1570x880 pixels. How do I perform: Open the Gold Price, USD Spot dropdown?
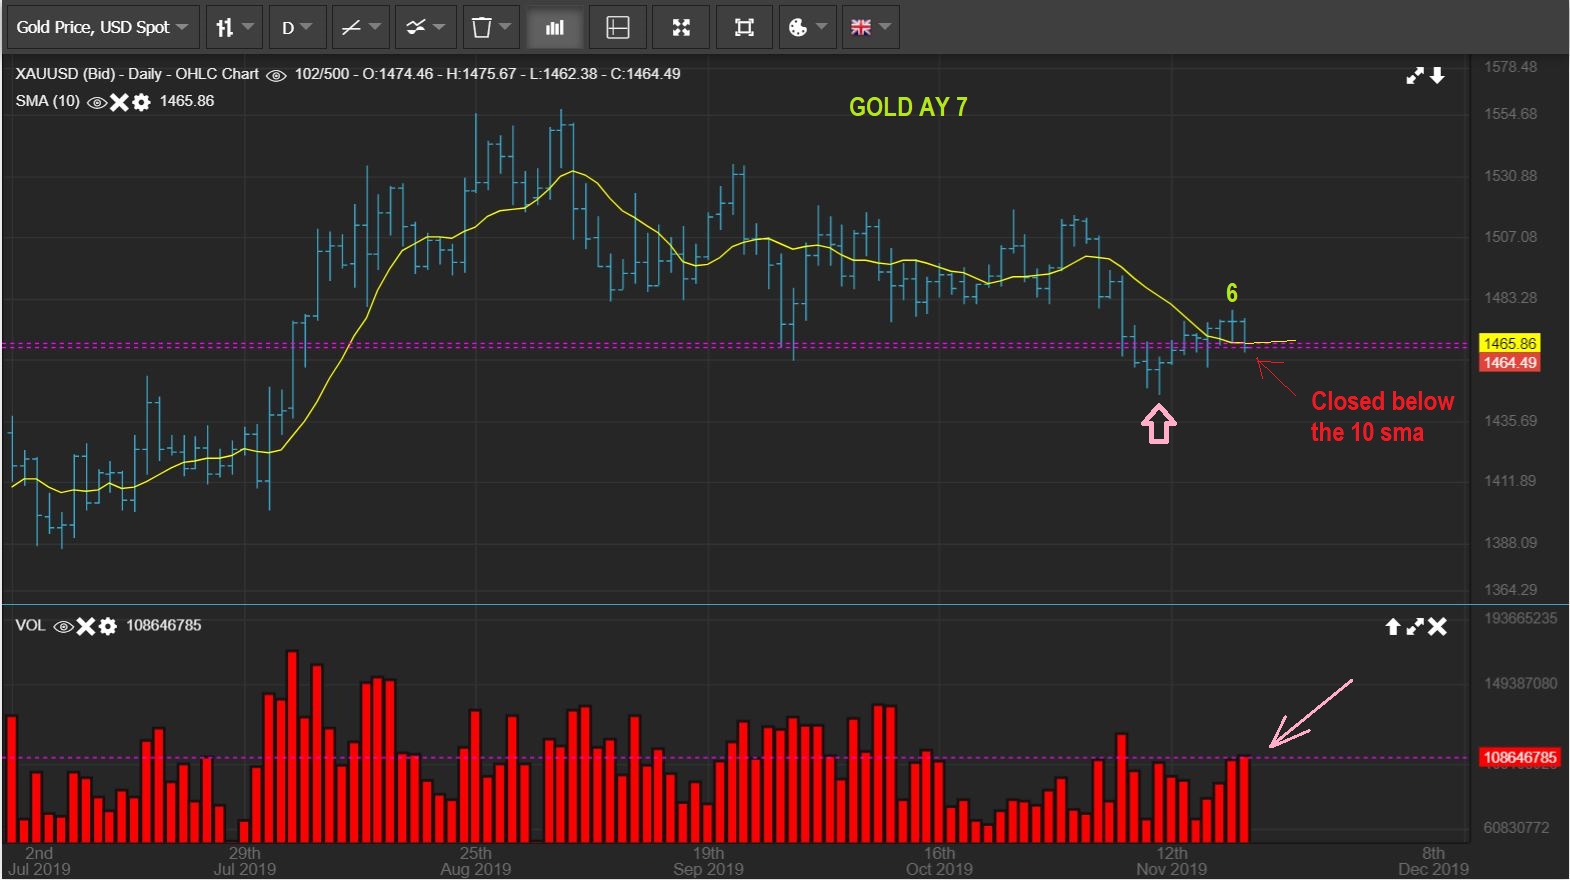(102, 28)
